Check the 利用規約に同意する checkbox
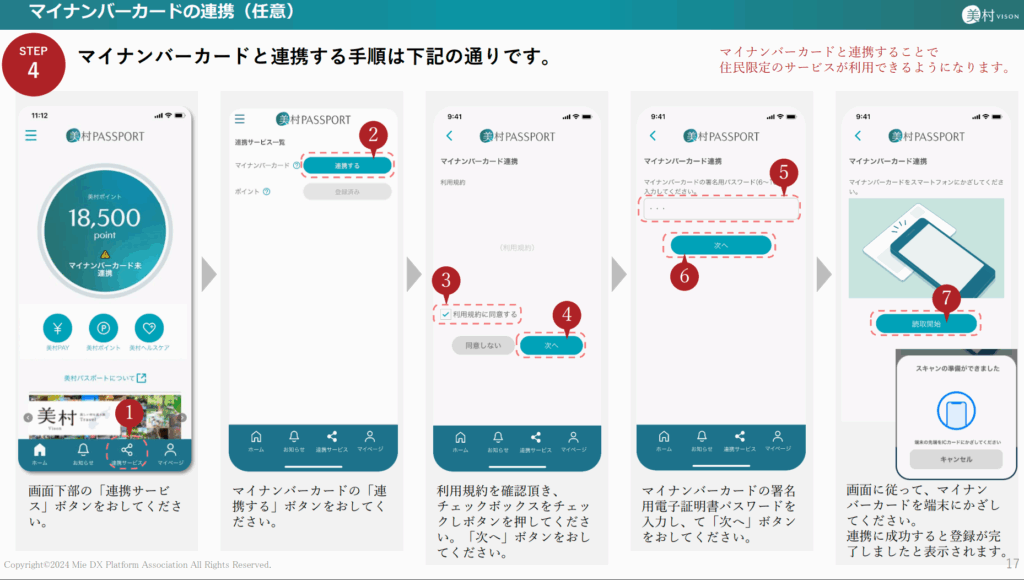This screenshot has height=580, width=1024. (x=446, y=314)
